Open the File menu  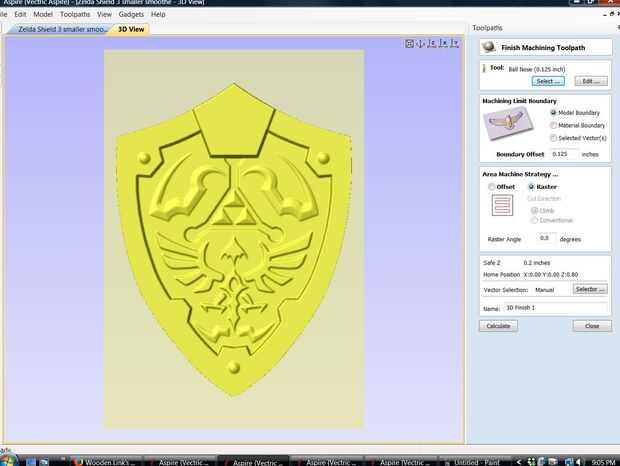tap(4, 14)
